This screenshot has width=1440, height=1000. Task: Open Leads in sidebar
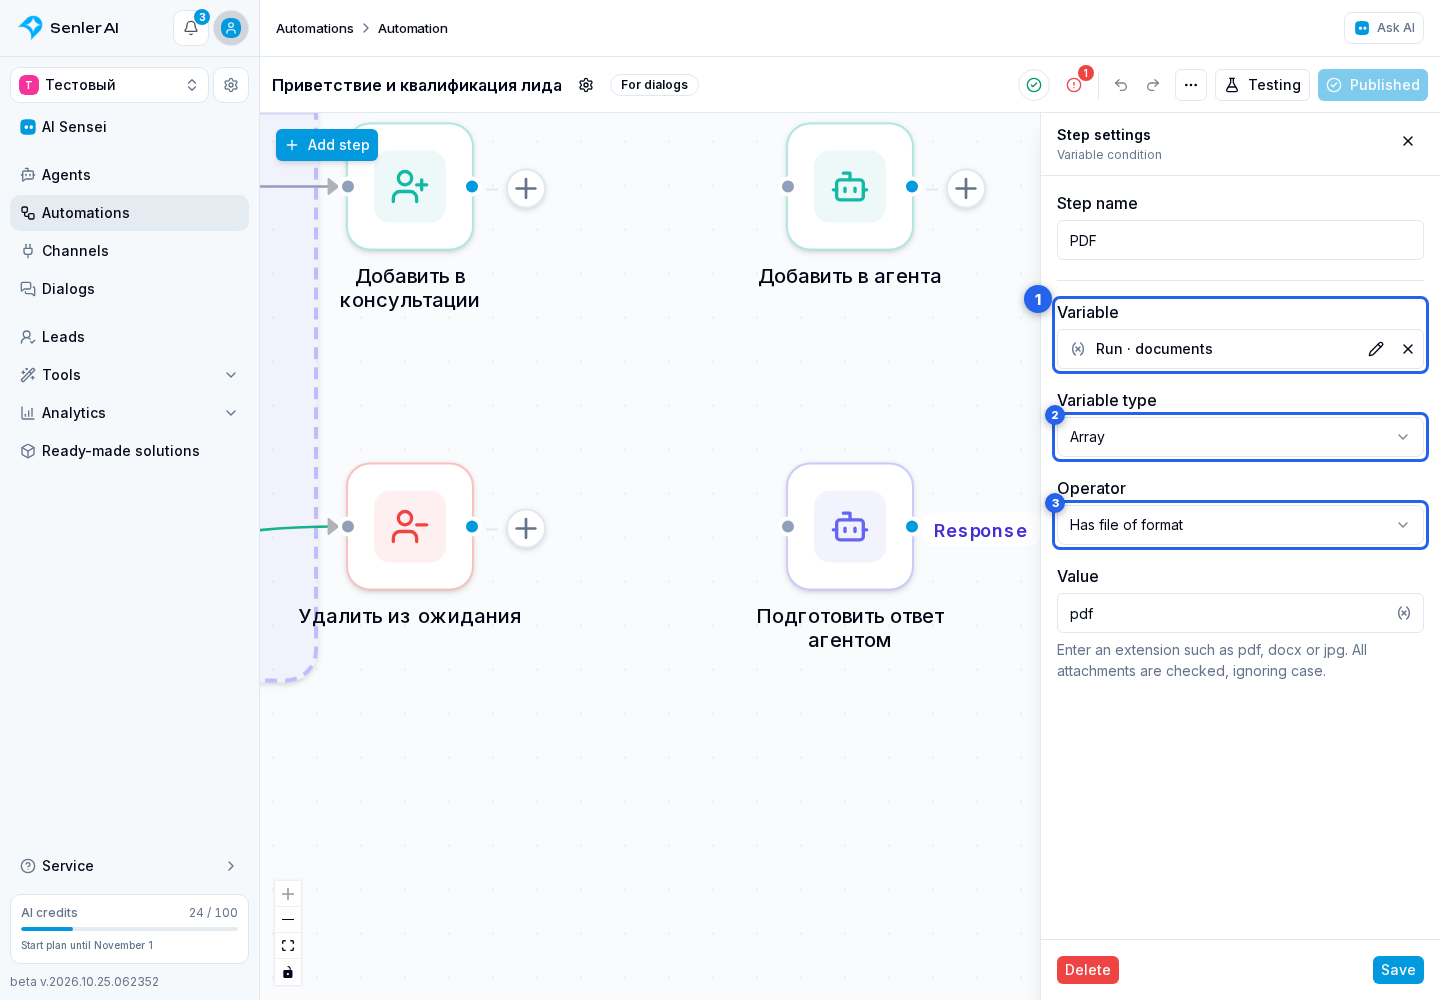coord(129,337)
